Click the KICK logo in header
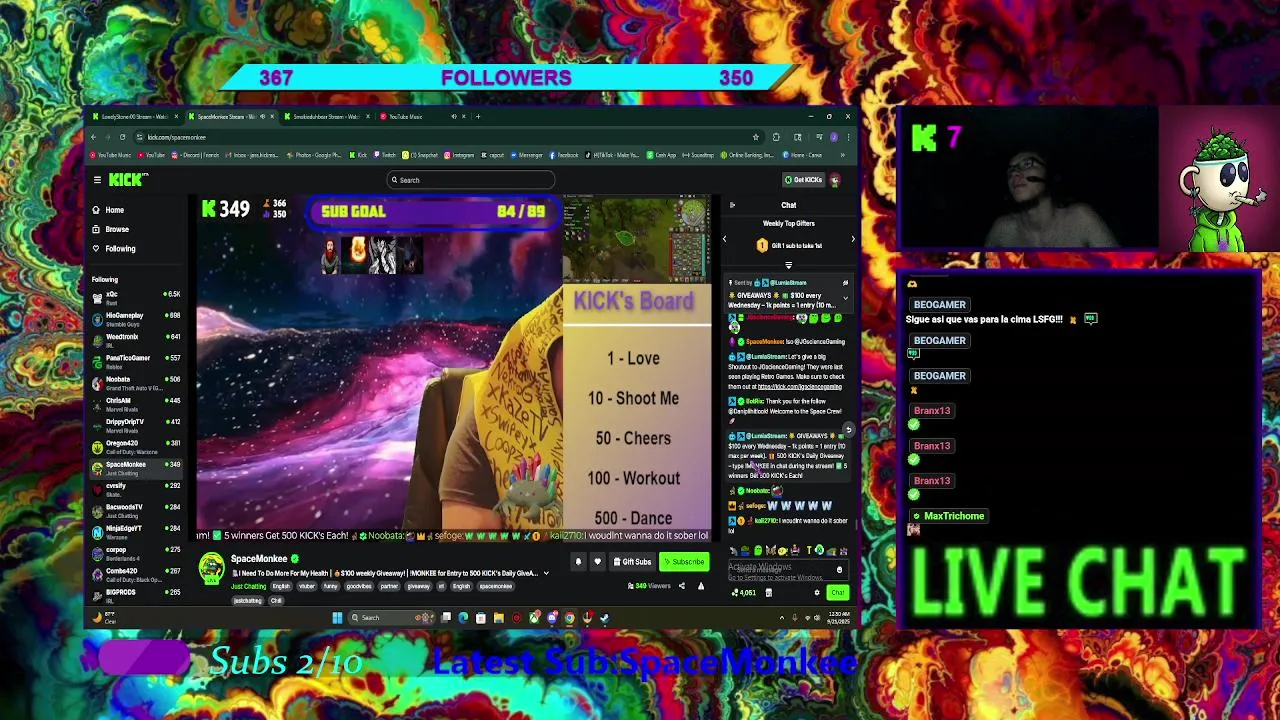This screenshot has width=1280, height=720. (x=128, y=180)
